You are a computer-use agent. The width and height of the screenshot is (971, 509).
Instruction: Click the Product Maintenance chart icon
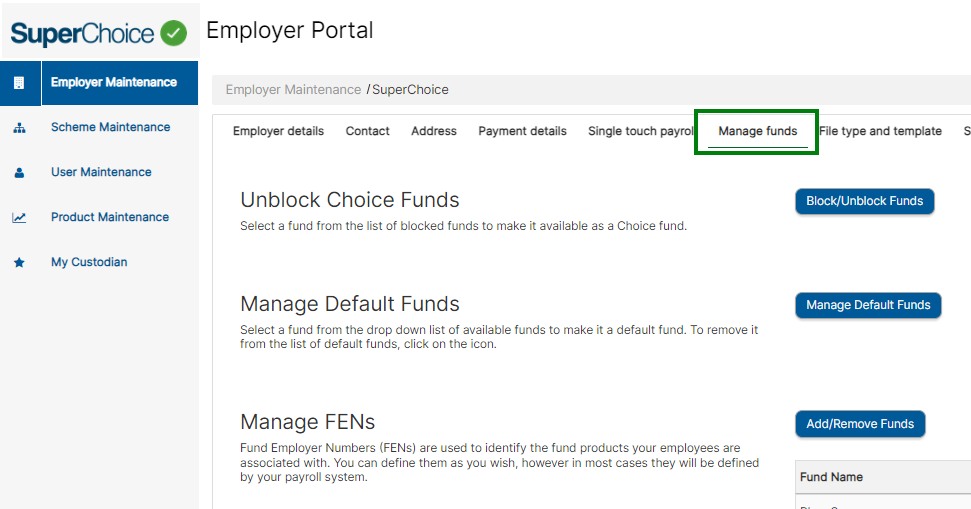point(19,217)
